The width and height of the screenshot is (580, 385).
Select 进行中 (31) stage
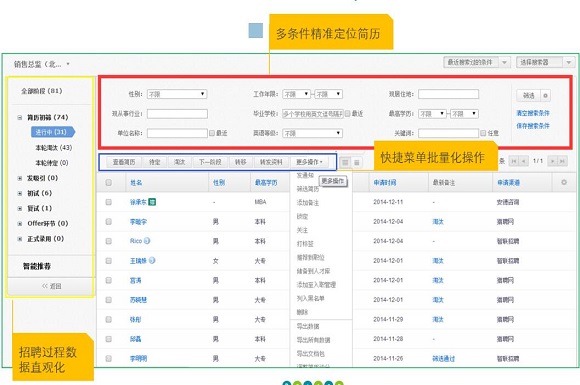point(53,132)
